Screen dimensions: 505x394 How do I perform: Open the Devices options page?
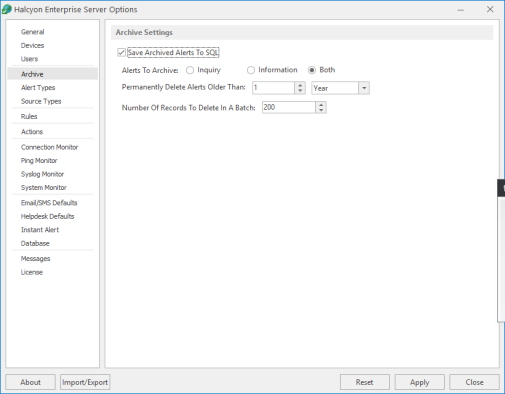(32, 45)
